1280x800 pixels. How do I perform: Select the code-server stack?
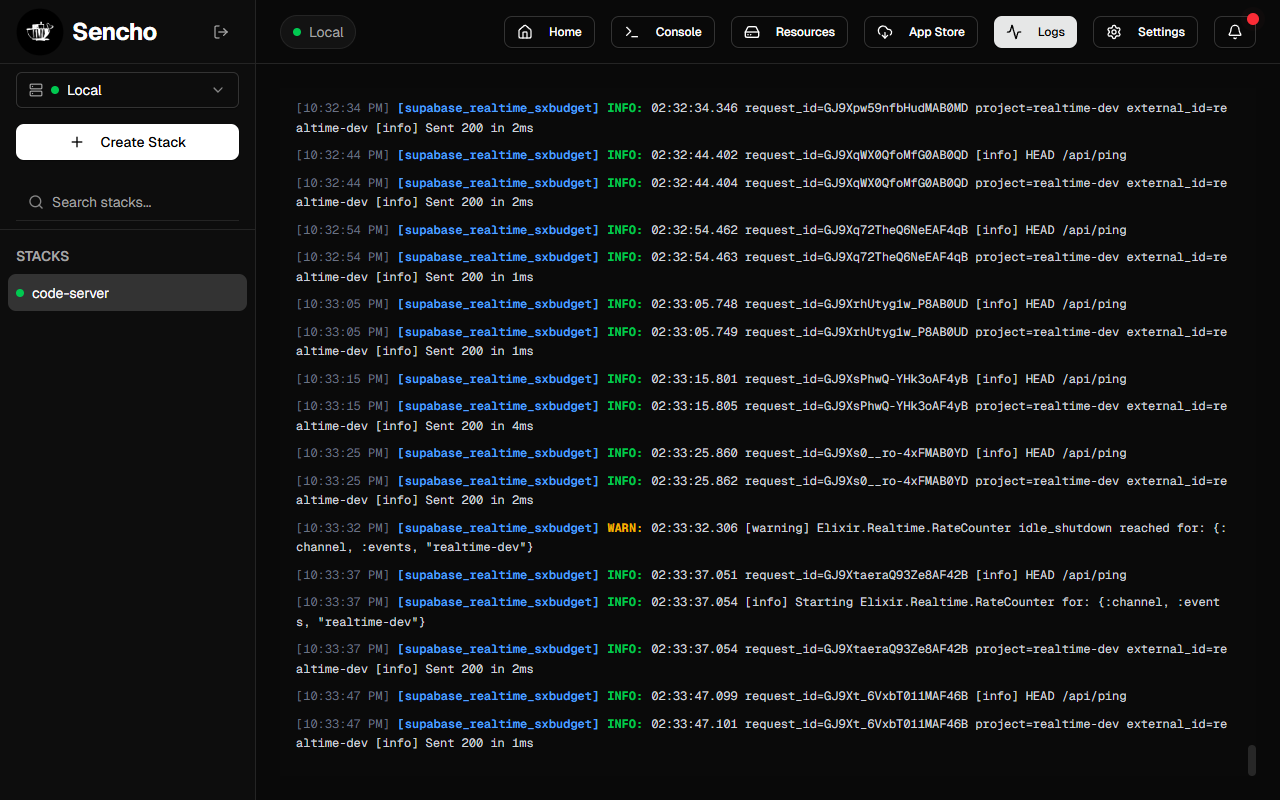tap(127, 293)
